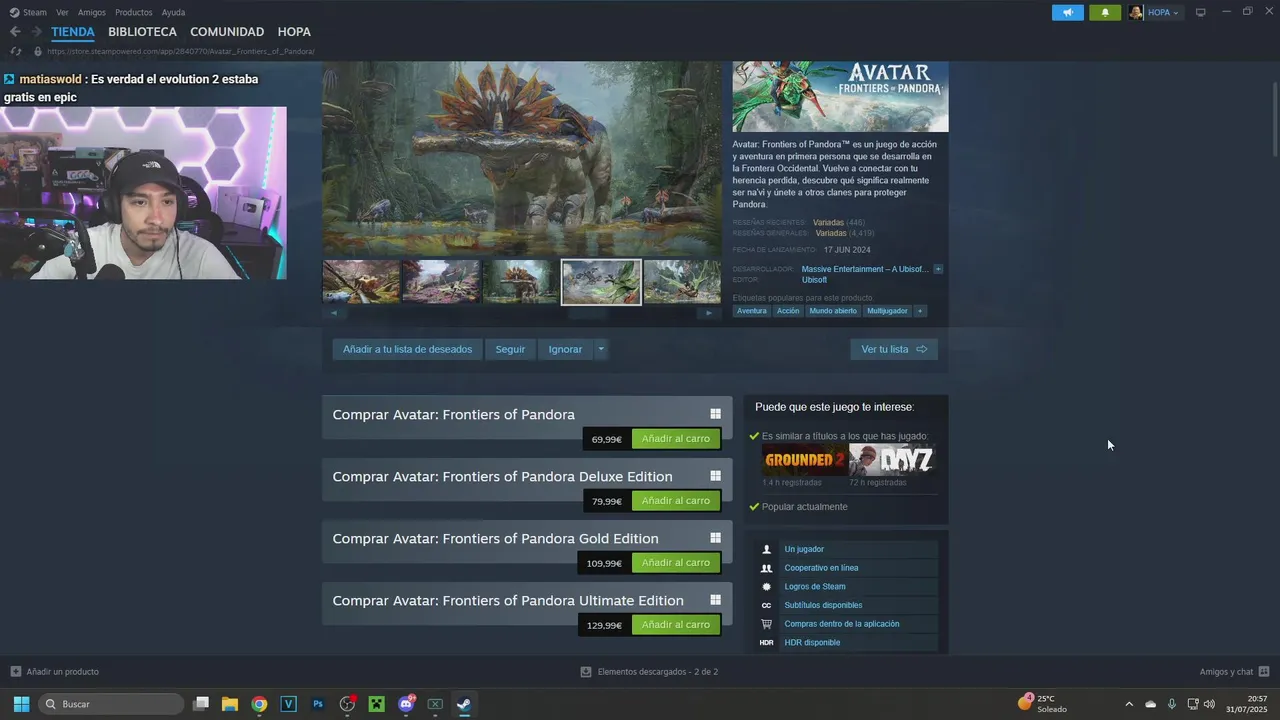The width and height of the screenshot is (1280, 720).
Task: Open the Massive Entertainment developer link
Action: pyautogui.click(x=865, y=269)
